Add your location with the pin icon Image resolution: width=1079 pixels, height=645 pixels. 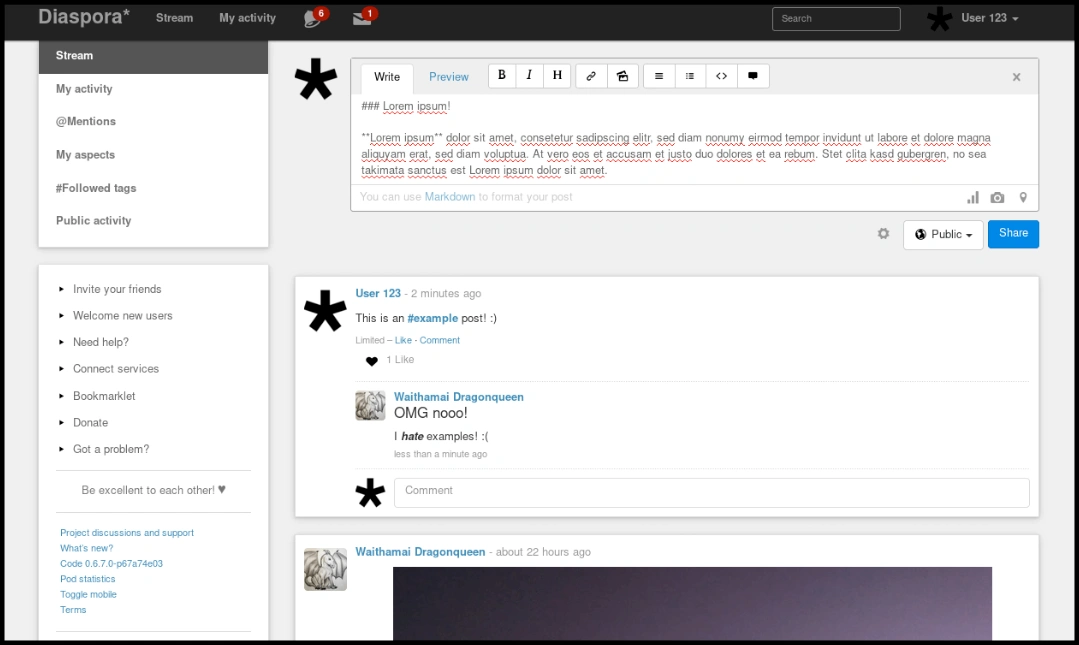click(1023, 198)
